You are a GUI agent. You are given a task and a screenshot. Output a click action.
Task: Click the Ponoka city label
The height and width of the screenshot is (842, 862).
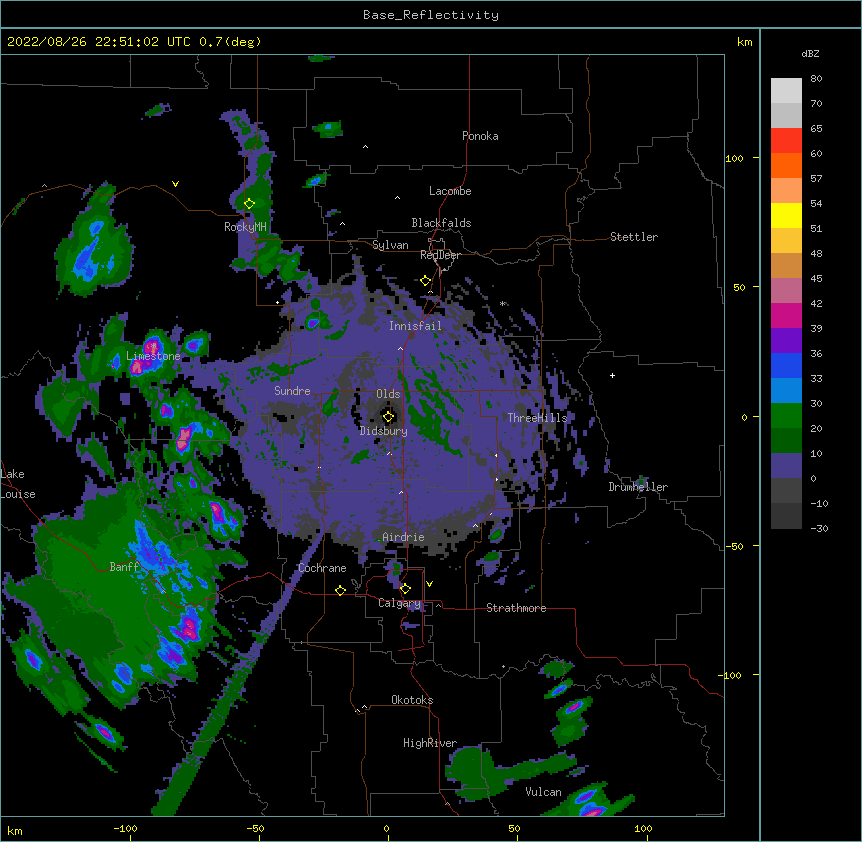[480, 136]
